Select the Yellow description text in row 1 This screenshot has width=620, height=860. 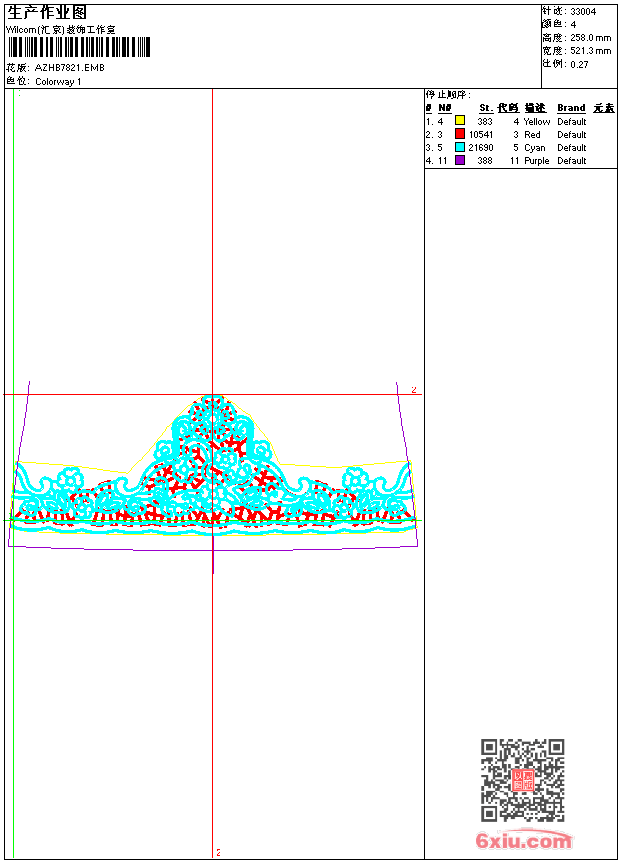(537, 121)
